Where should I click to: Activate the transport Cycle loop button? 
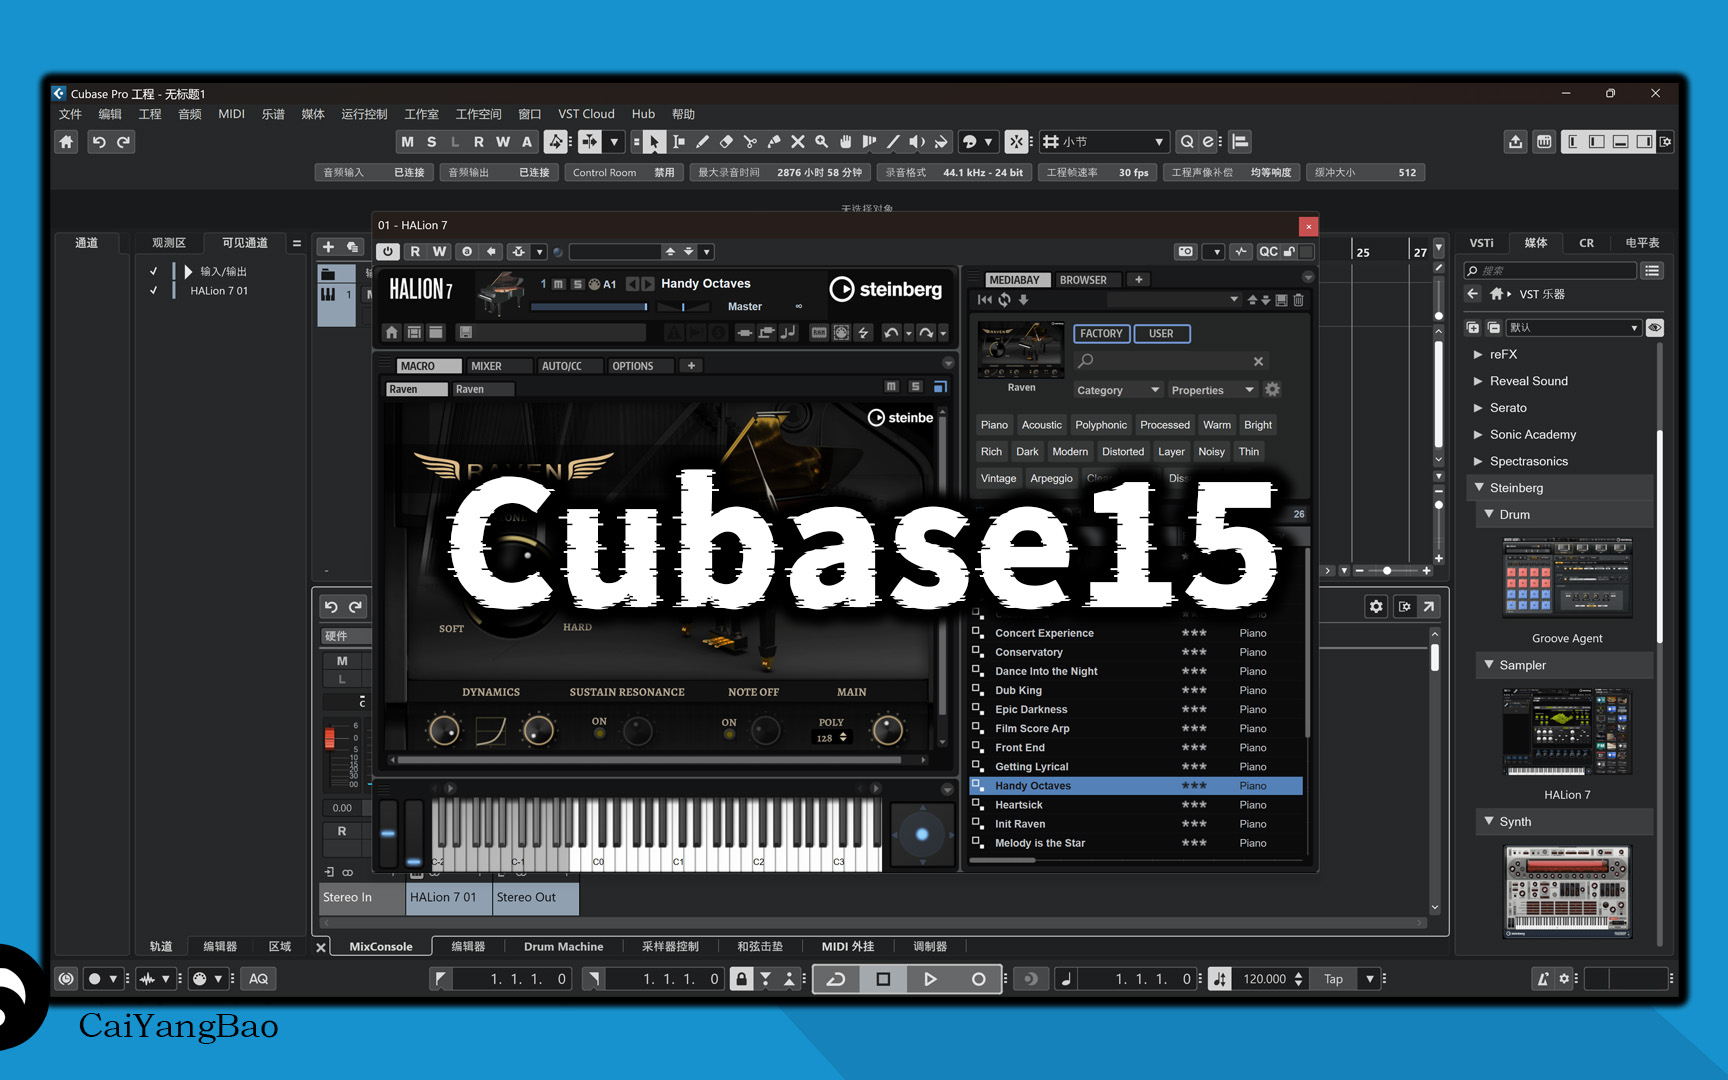836,979
